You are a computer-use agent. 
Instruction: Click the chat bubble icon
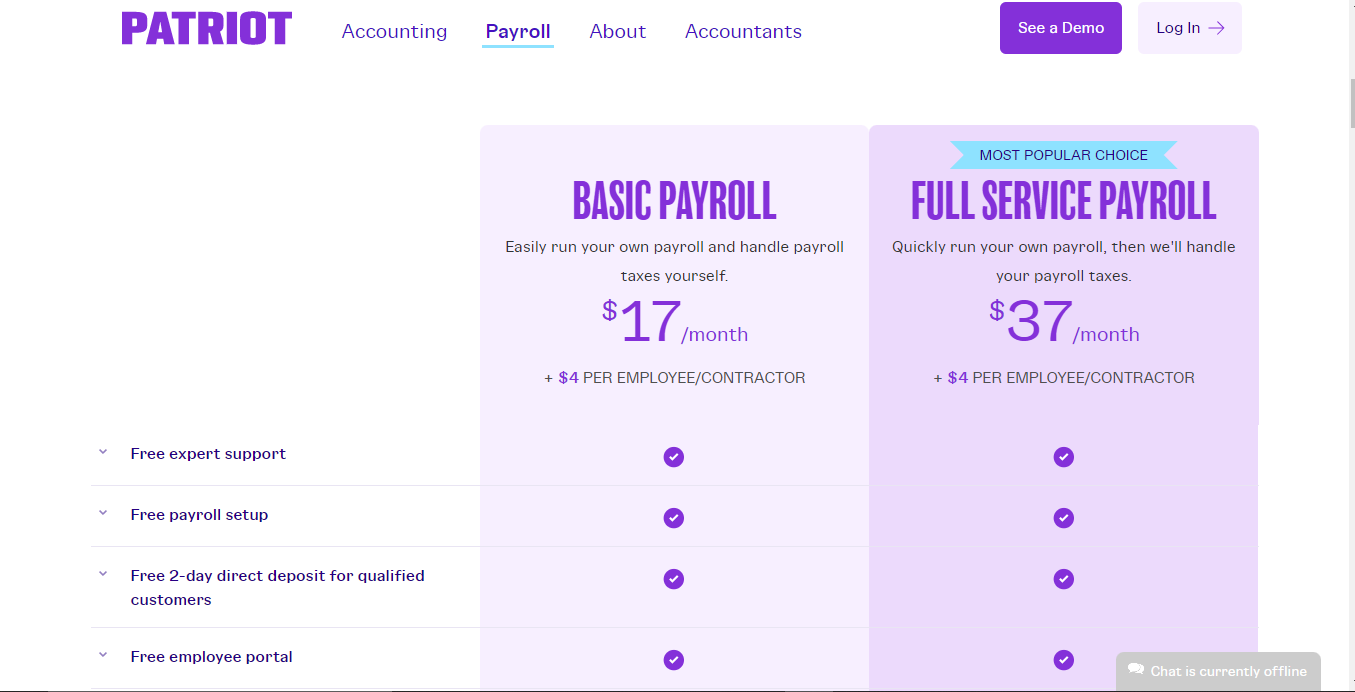click(1136, 670)
